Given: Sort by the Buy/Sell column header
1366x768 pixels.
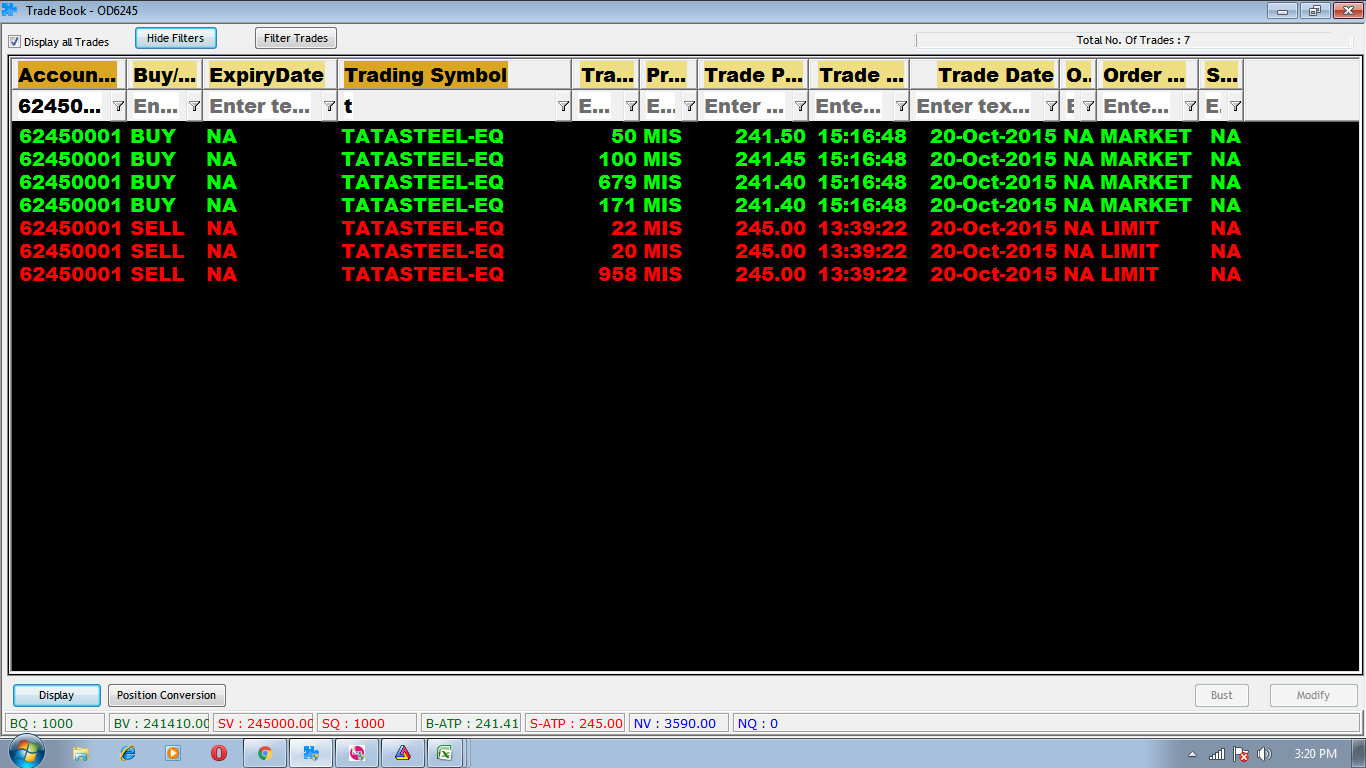Looking at the screenshot, I should [x=165, y=75].
